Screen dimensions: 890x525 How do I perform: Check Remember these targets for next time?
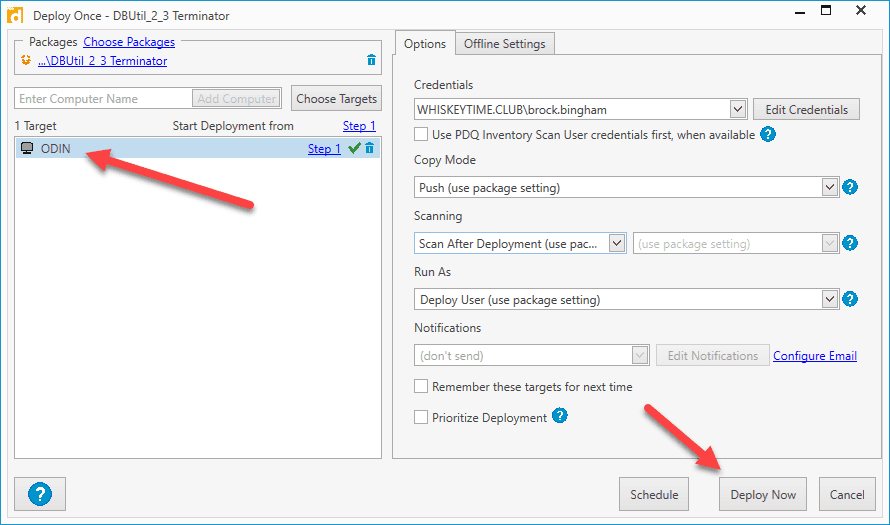pyautogui.click(x=421, y=387)
